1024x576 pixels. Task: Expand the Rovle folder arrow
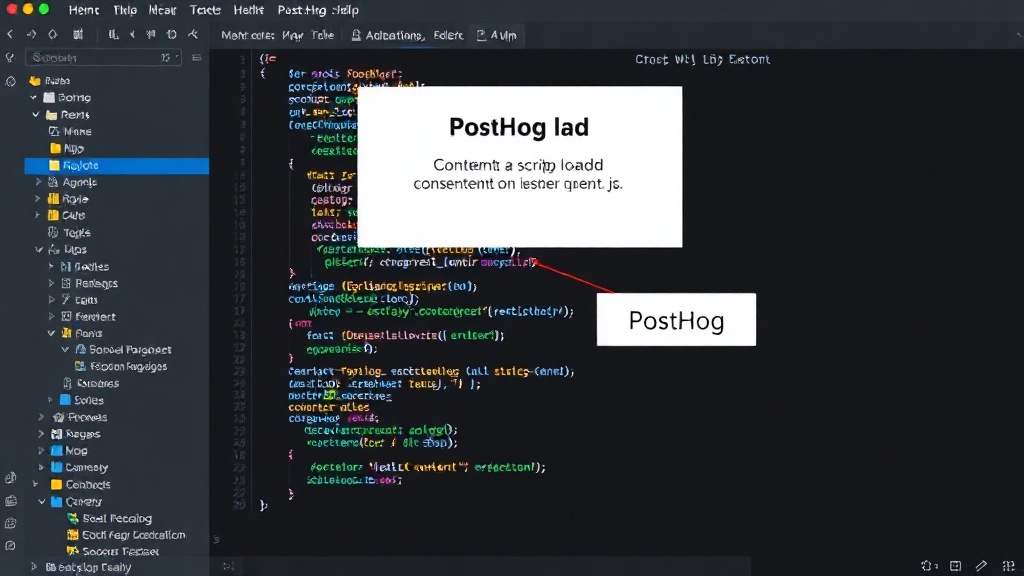[x=38, y=199]
